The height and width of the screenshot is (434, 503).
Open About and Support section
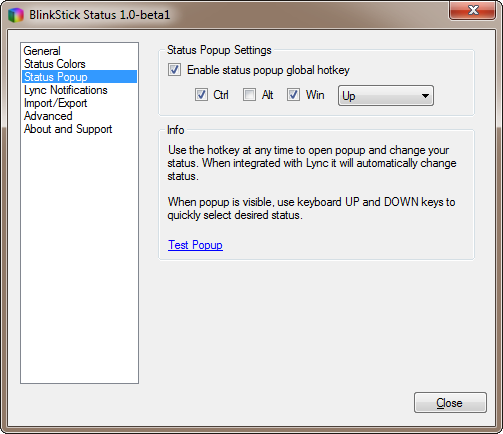68,129
